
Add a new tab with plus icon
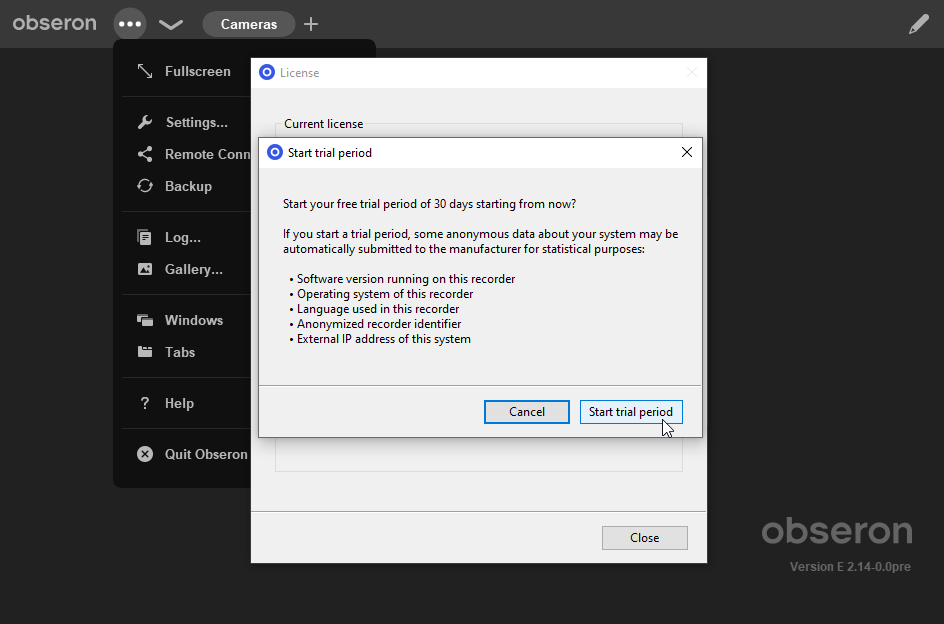click(311, 24)
